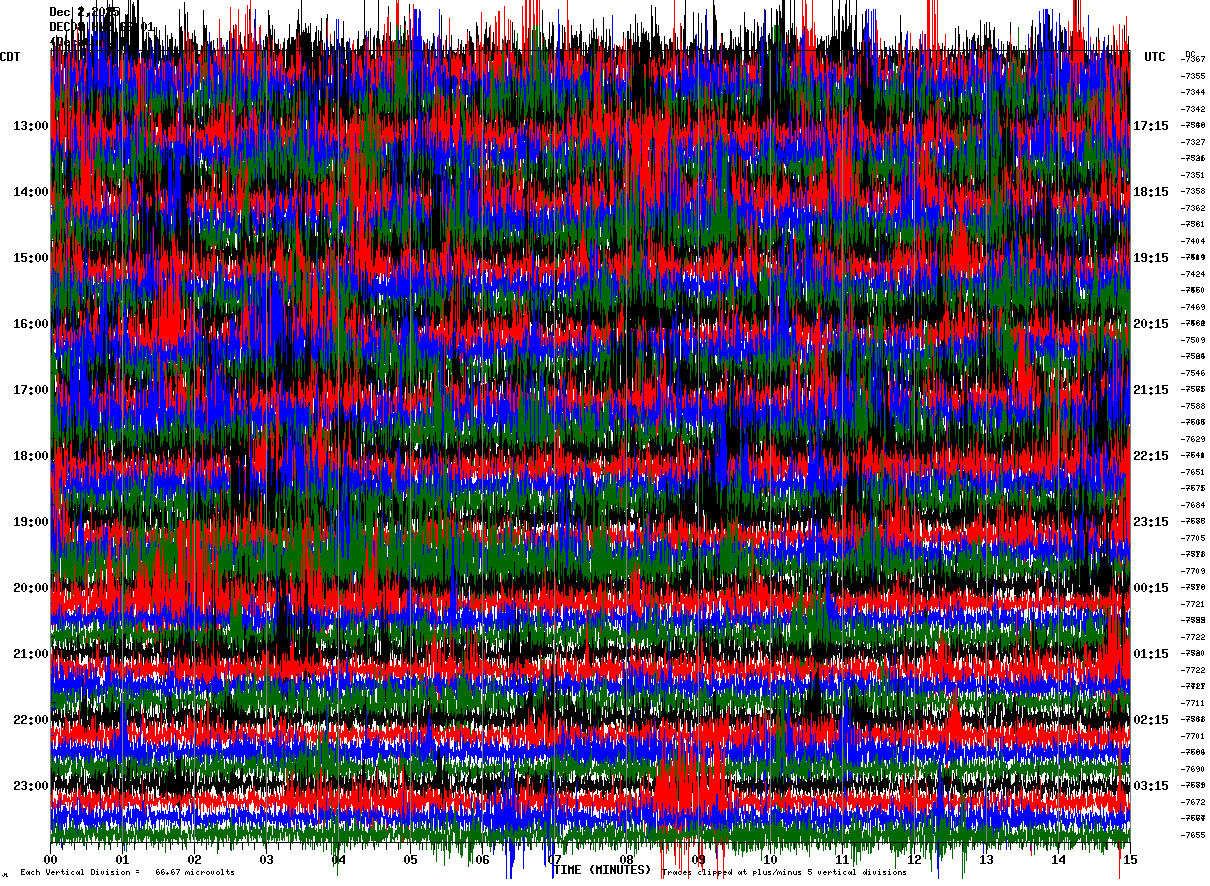
Task: Click the DC offset value -7358
Action: (x=1193, y=191)
